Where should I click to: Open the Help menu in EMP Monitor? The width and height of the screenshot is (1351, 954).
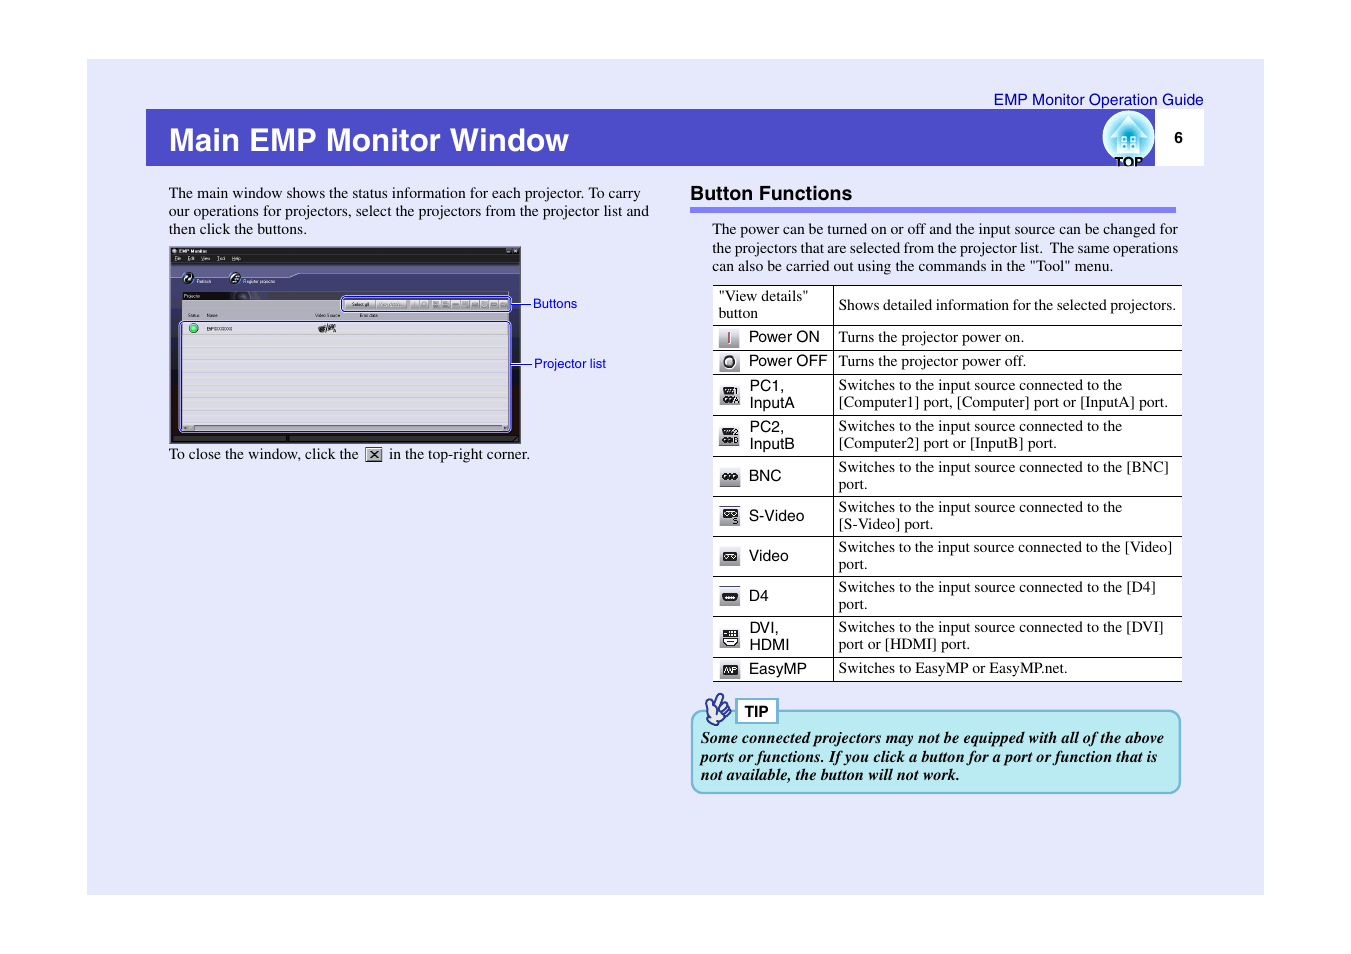click(x=236, y=258)
